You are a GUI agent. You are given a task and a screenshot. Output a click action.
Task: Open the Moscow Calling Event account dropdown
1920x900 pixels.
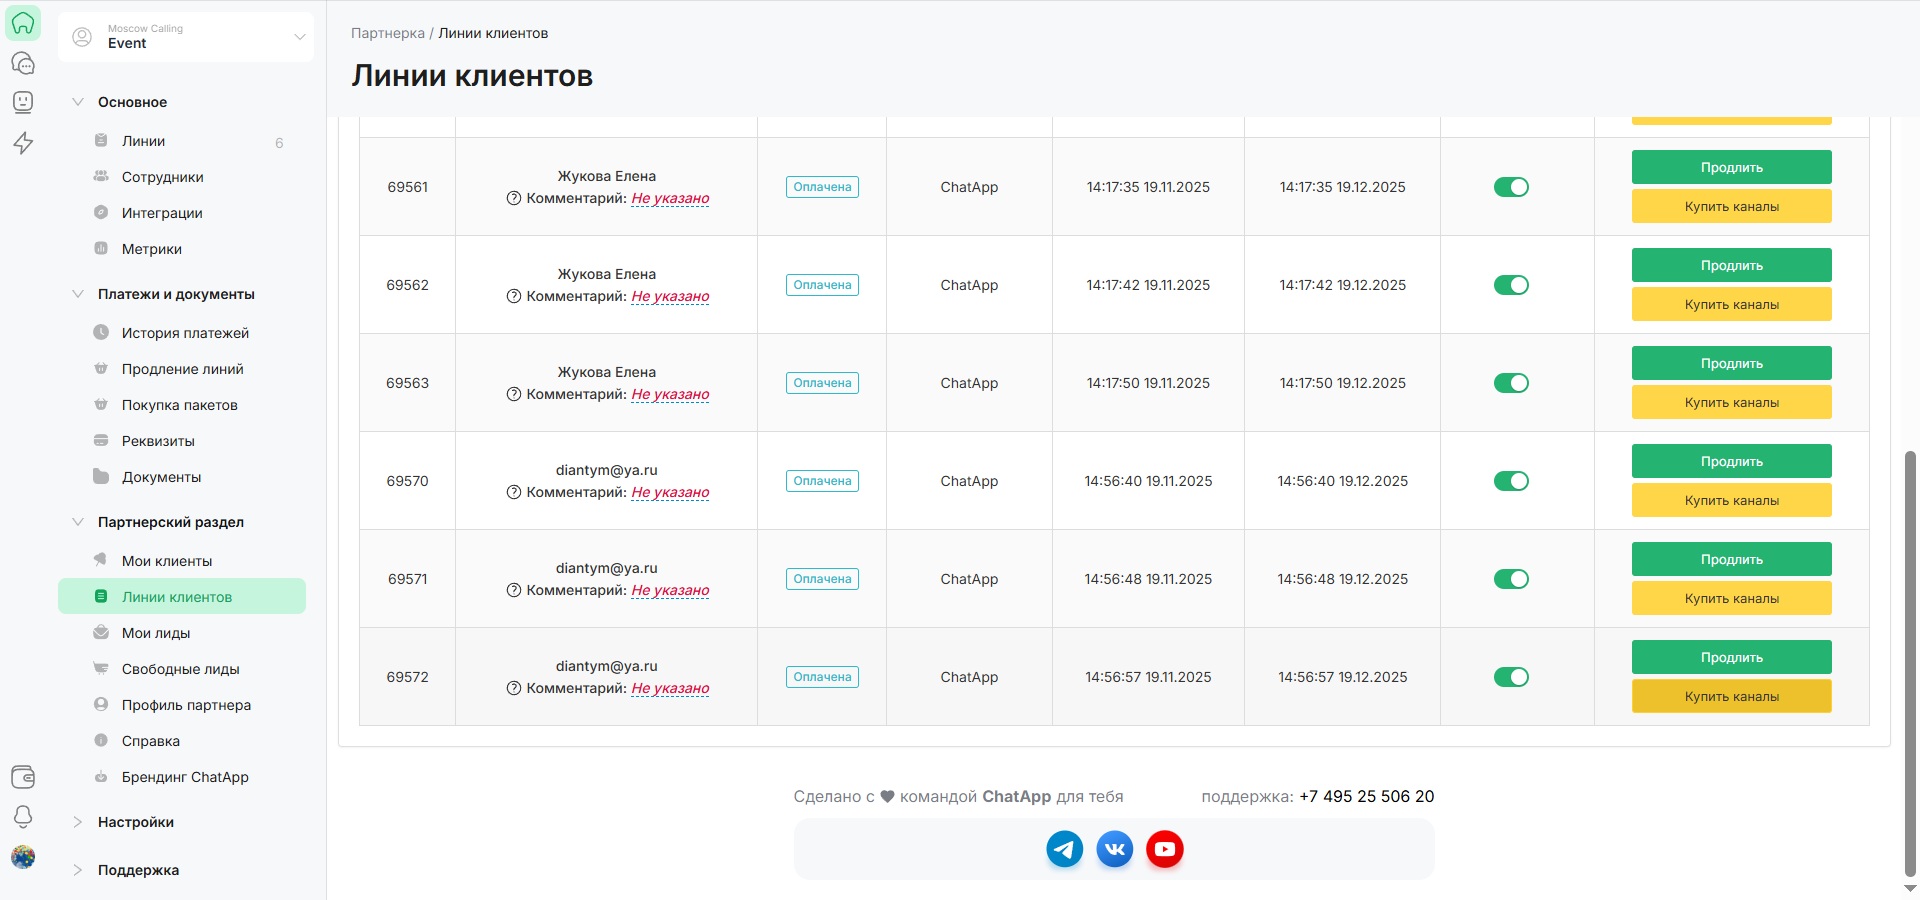click(x=186, y=37)
